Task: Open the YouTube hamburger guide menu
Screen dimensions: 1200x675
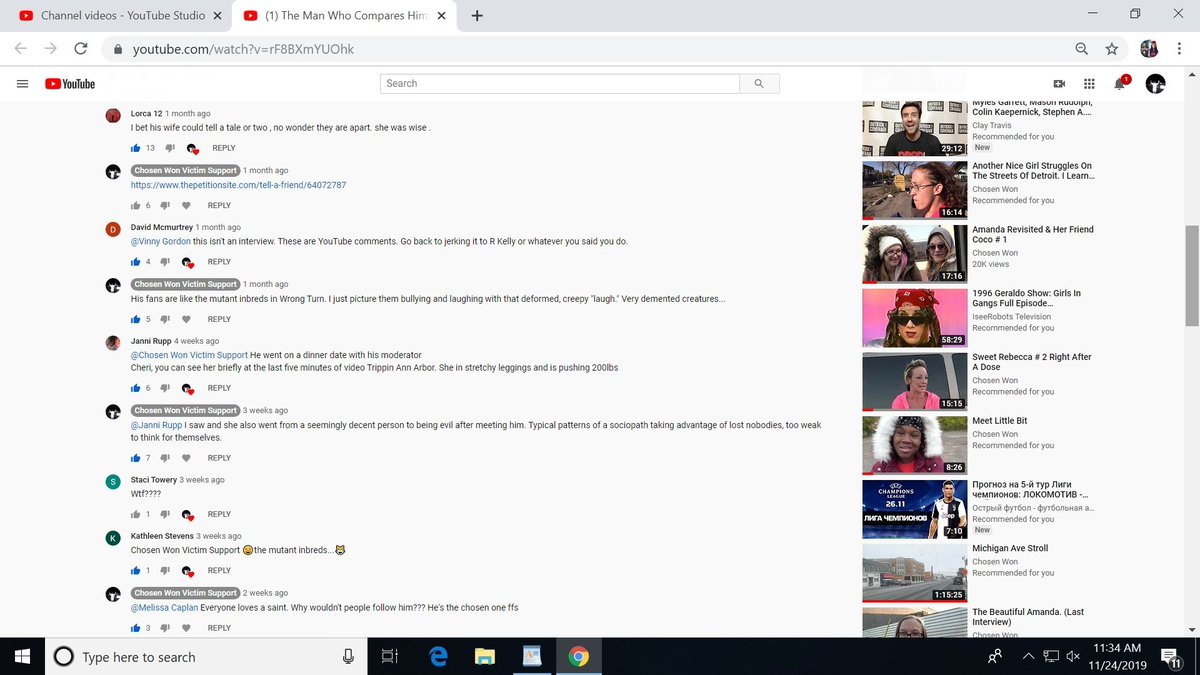Action: (x=22, y=84)
